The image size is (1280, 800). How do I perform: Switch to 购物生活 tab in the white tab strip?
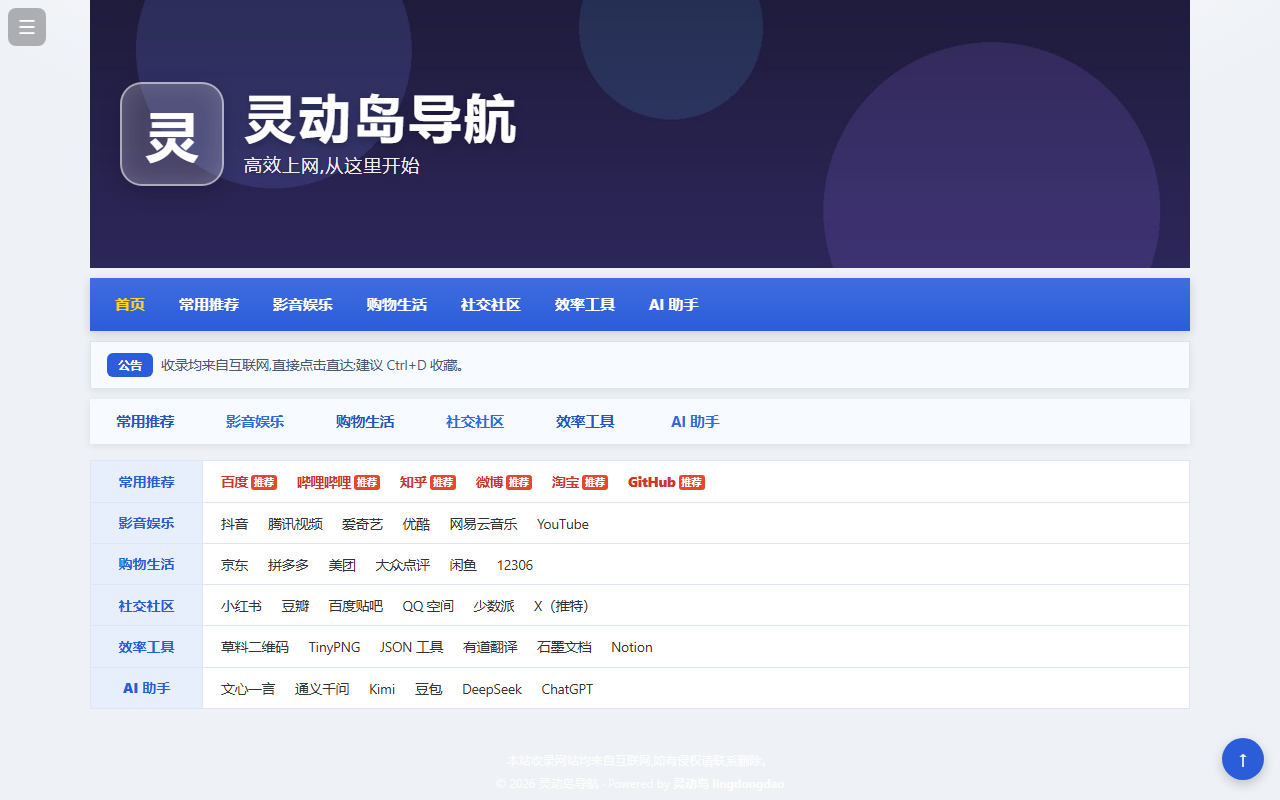coord(365,422)
